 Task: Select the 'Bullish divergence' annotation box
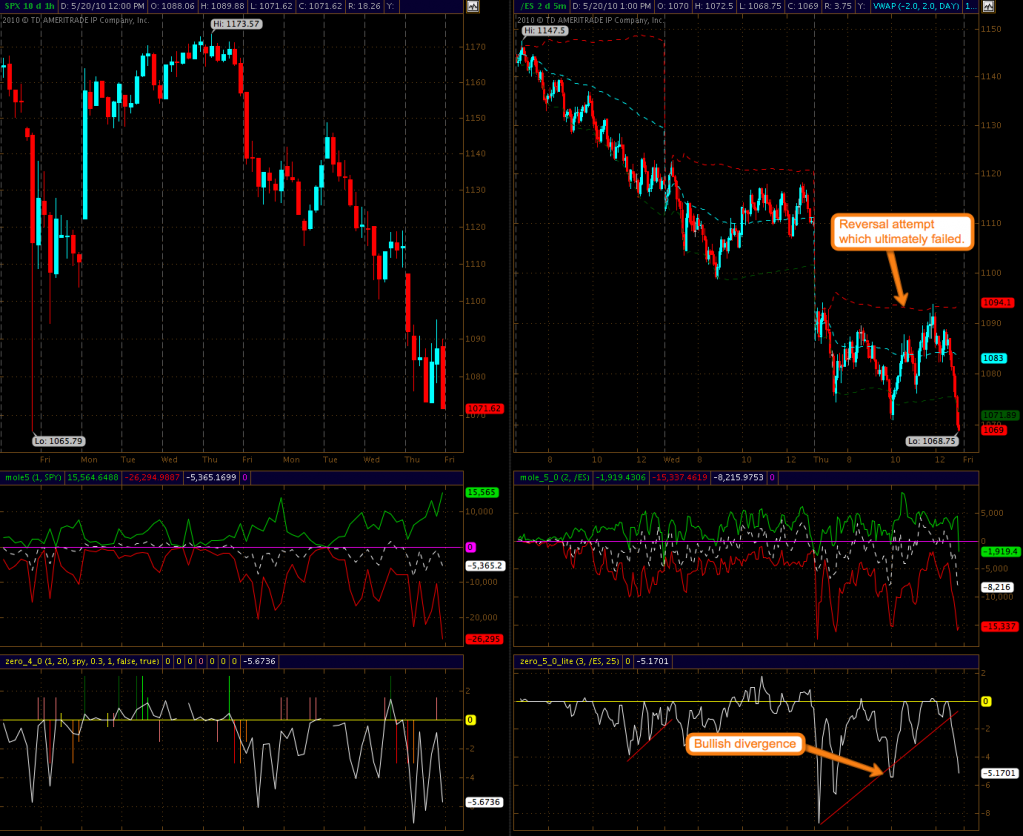pos(743,744)
